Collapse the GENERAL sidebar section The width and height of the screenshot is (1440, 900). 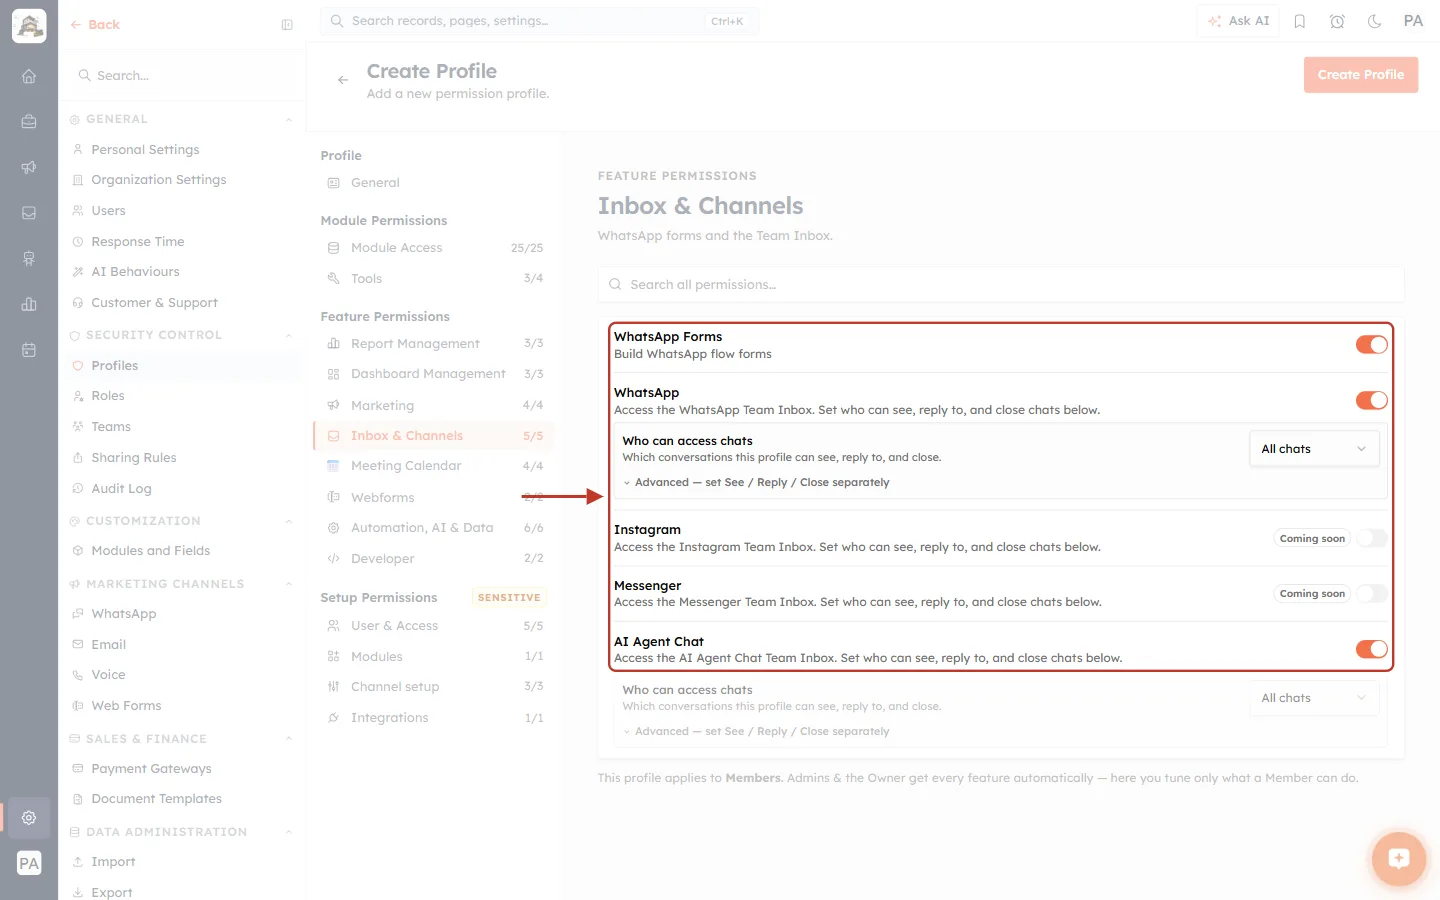pos(289,120)
